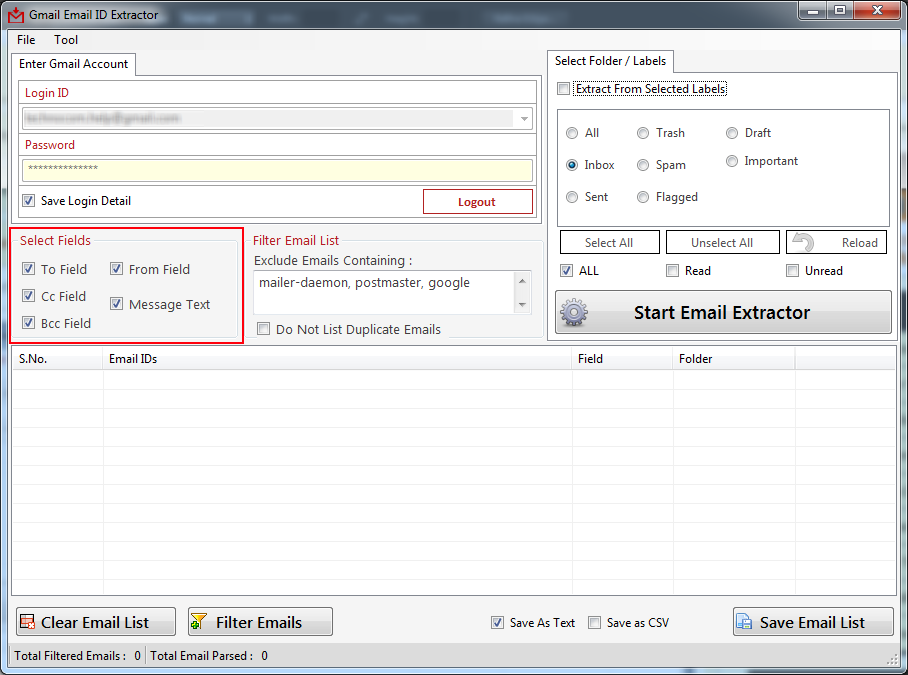Expand the Login ID dropdown arrow
Viewport: 908px width, 675px height.
coord(523,119)
